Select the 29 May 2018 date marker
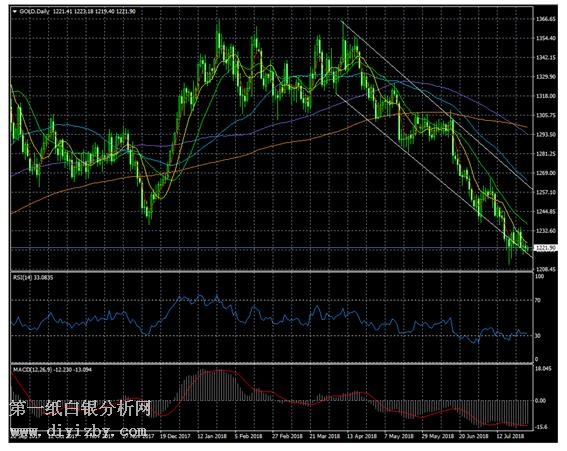 [x=438, y=436]
